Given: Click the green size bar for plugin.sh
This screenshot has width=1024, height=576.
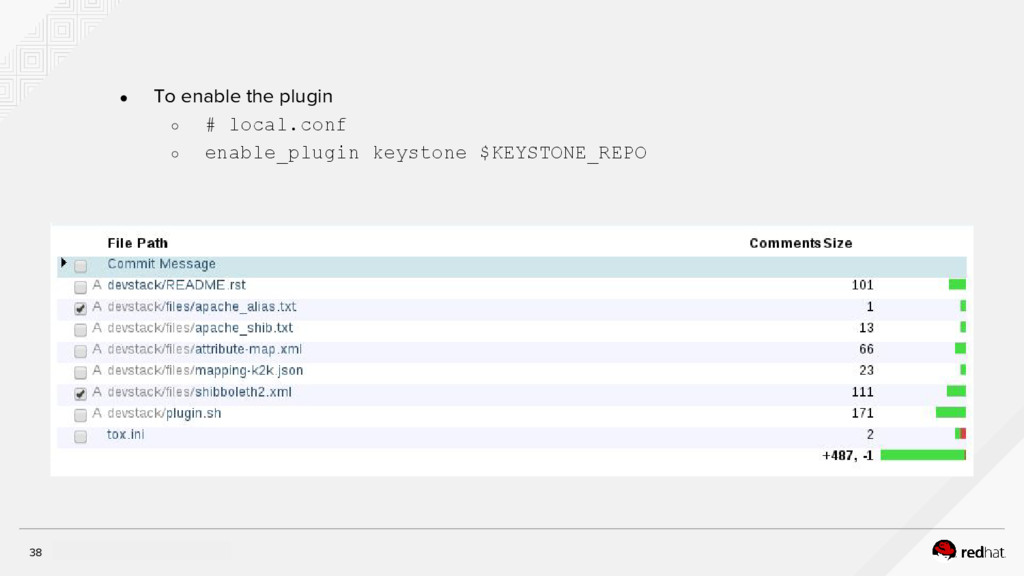Looking at the screenshot, I should coord(950,412).
